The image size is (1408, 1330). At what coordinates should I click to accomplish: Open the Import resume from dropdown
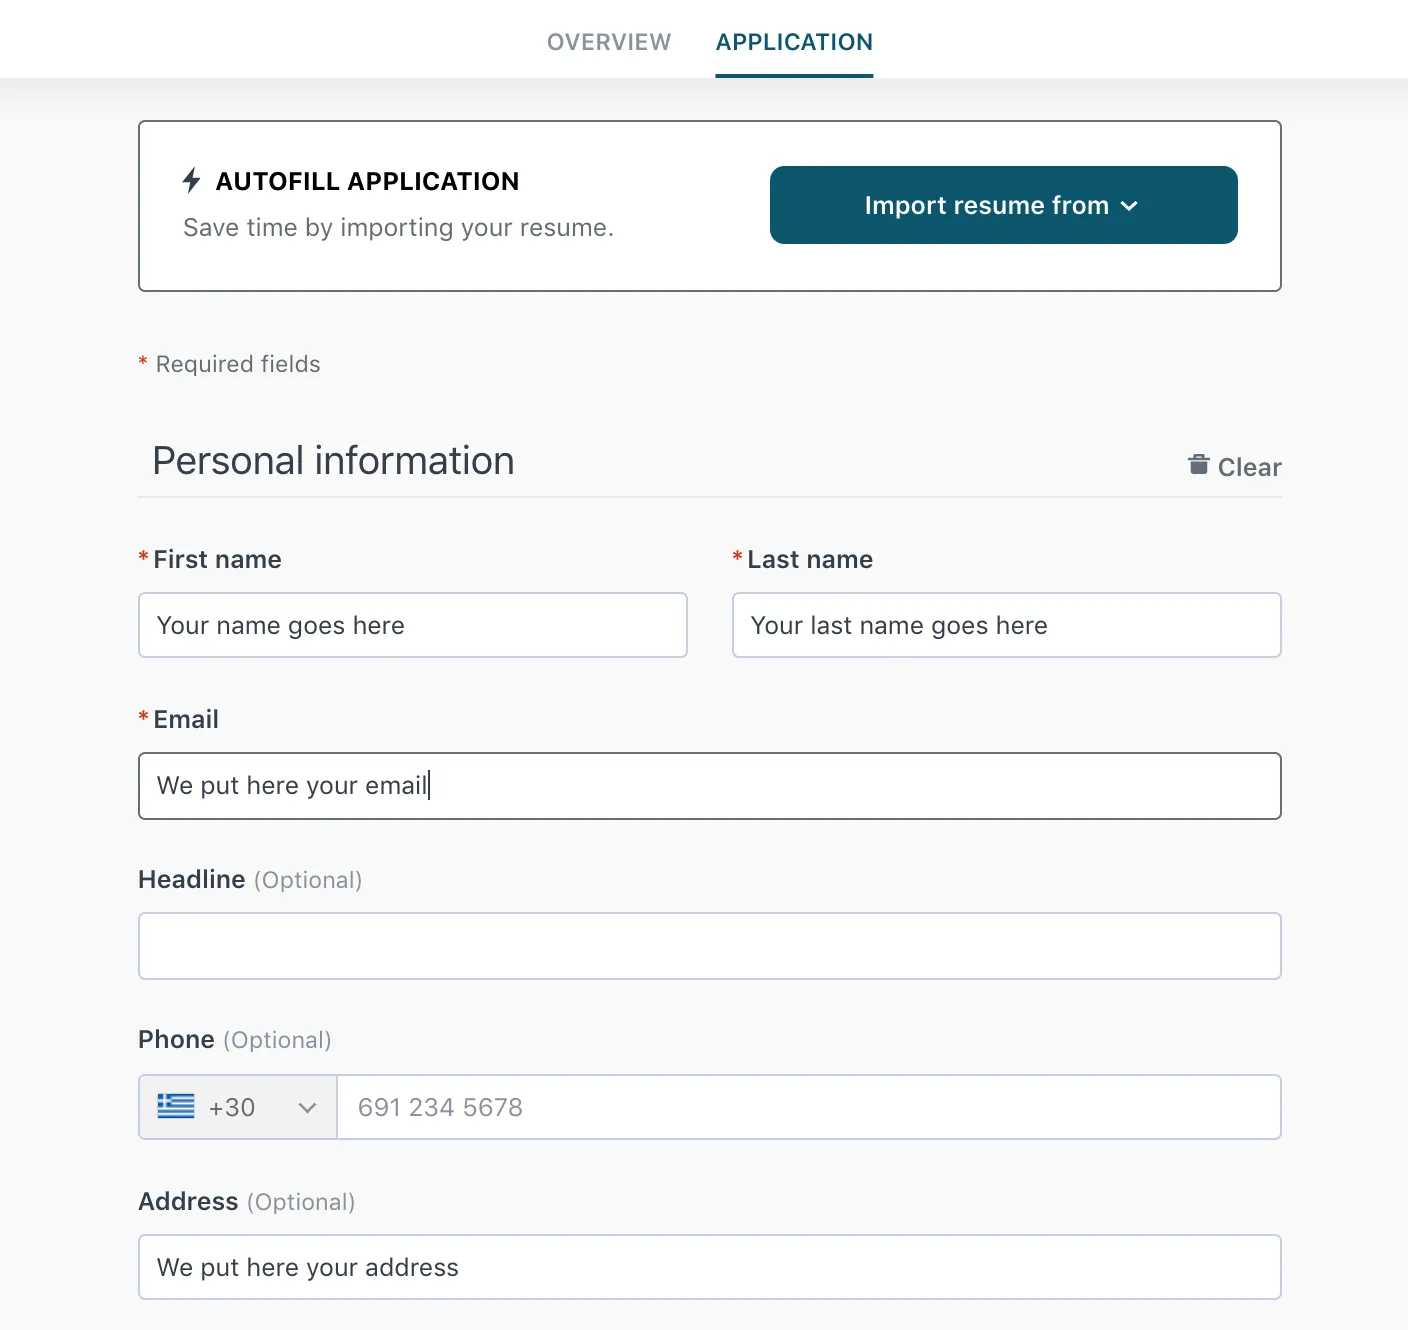[1003, 205]
